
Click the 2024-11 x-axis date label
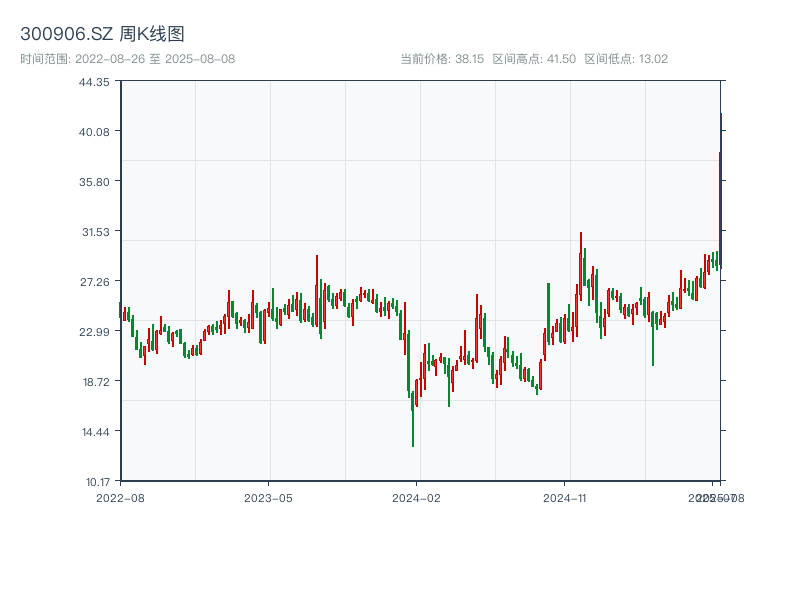[x=565, y=497]
